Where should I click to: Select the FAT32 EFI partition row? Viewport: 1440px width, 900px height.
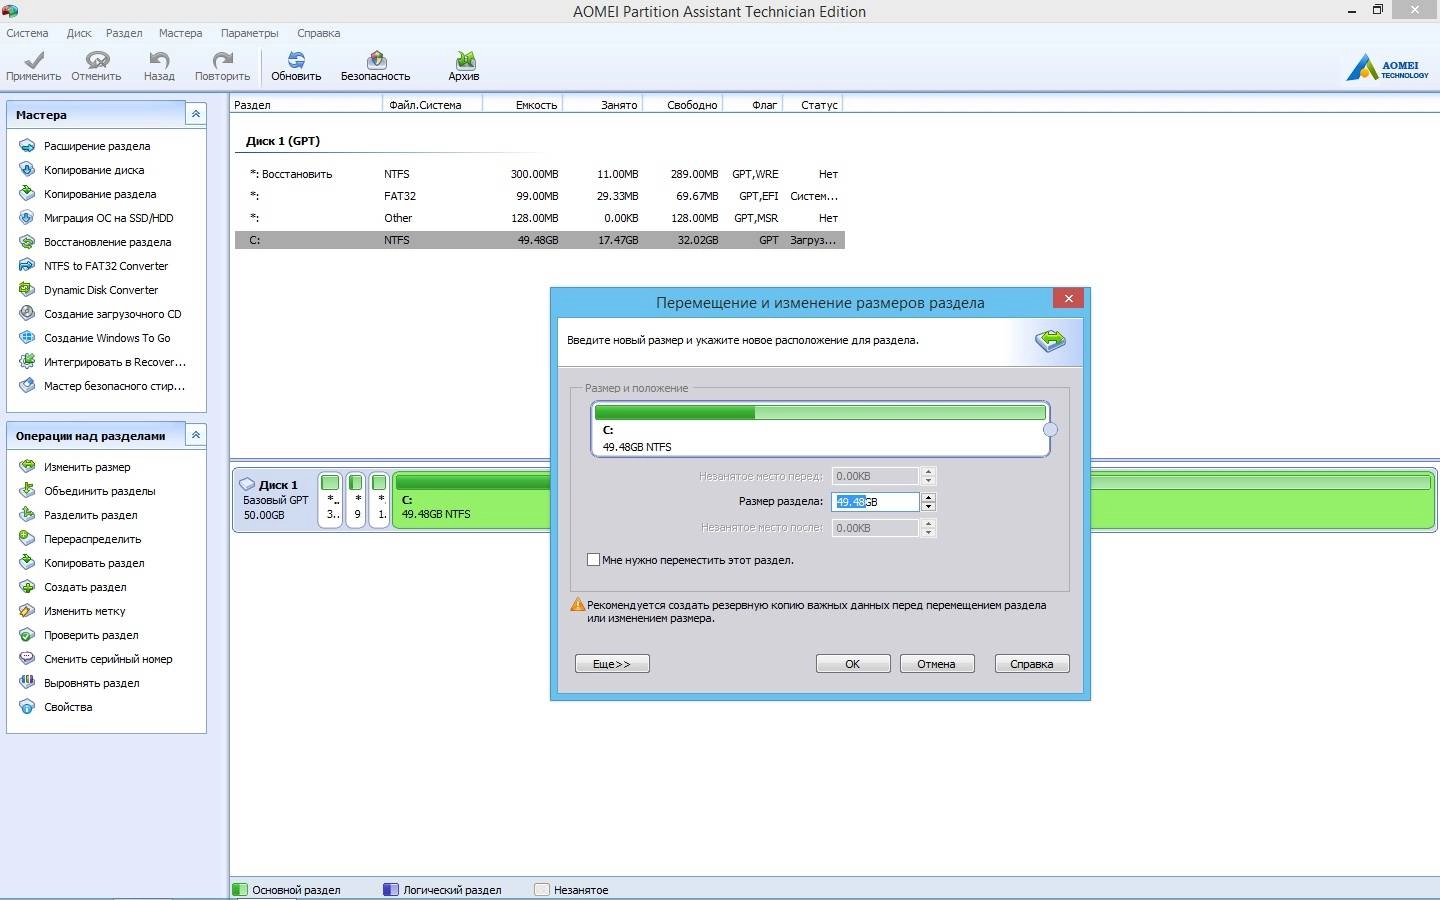tap(540, 196)
